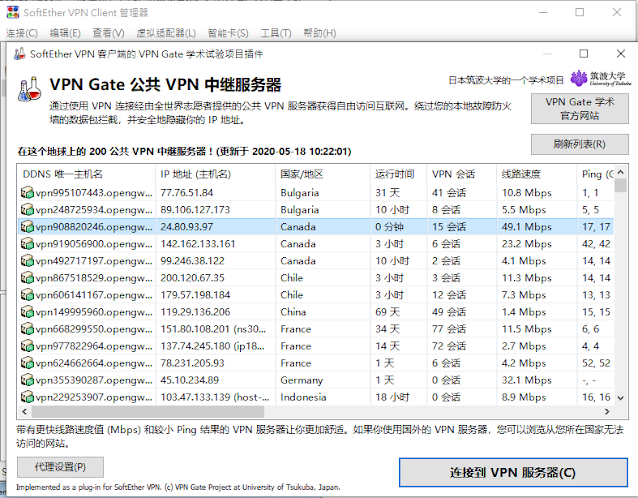Click horizontal scrollbar right arrow
The width and height of the screenshot is (638, 498).
pyautogui.click(x=607, y=411)
